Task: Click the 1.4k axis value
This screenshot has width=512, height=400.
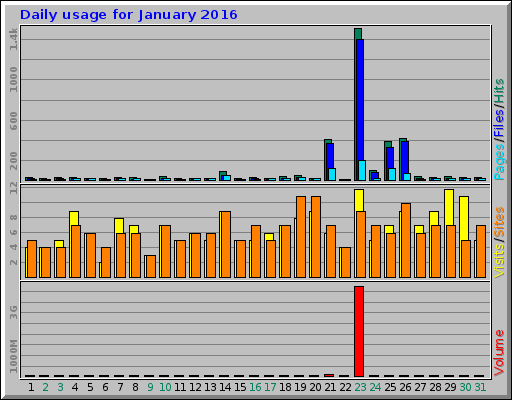Action: [13, 39]
